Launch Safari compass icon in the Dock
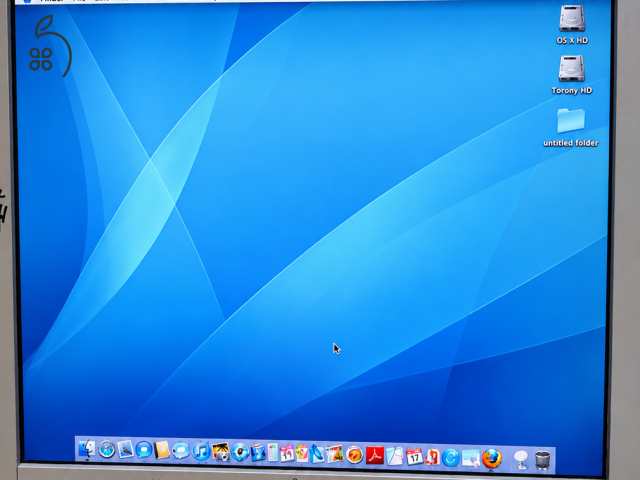The image size is (640, 480). [x=107, y=449]
